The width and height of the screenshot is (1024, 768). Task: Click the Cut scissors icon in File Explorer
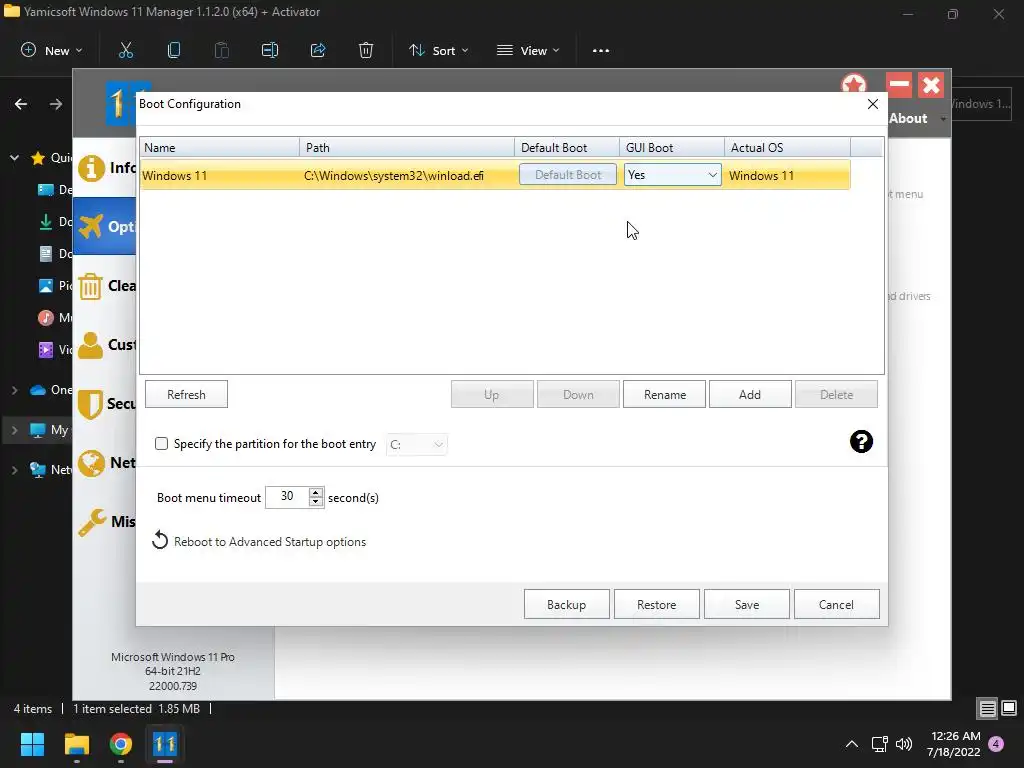tap(126, 50)
